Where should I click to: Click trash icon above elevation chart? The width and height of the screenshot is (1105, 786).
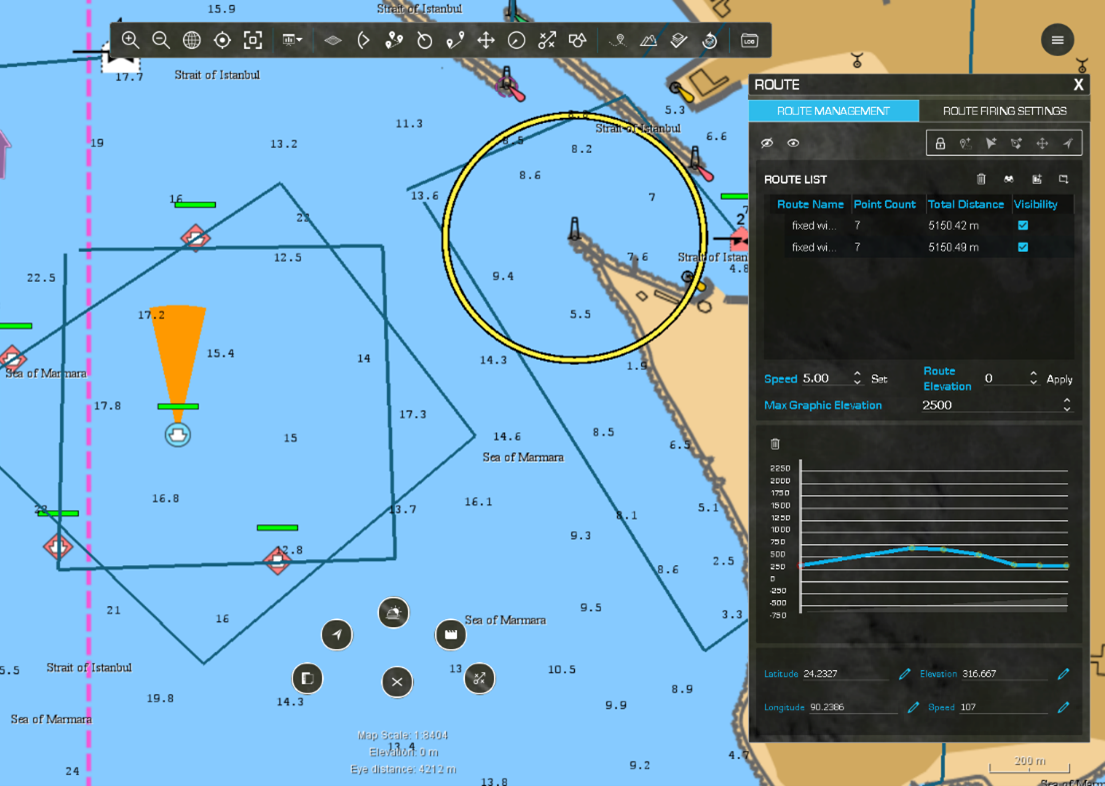click(775, 444)
